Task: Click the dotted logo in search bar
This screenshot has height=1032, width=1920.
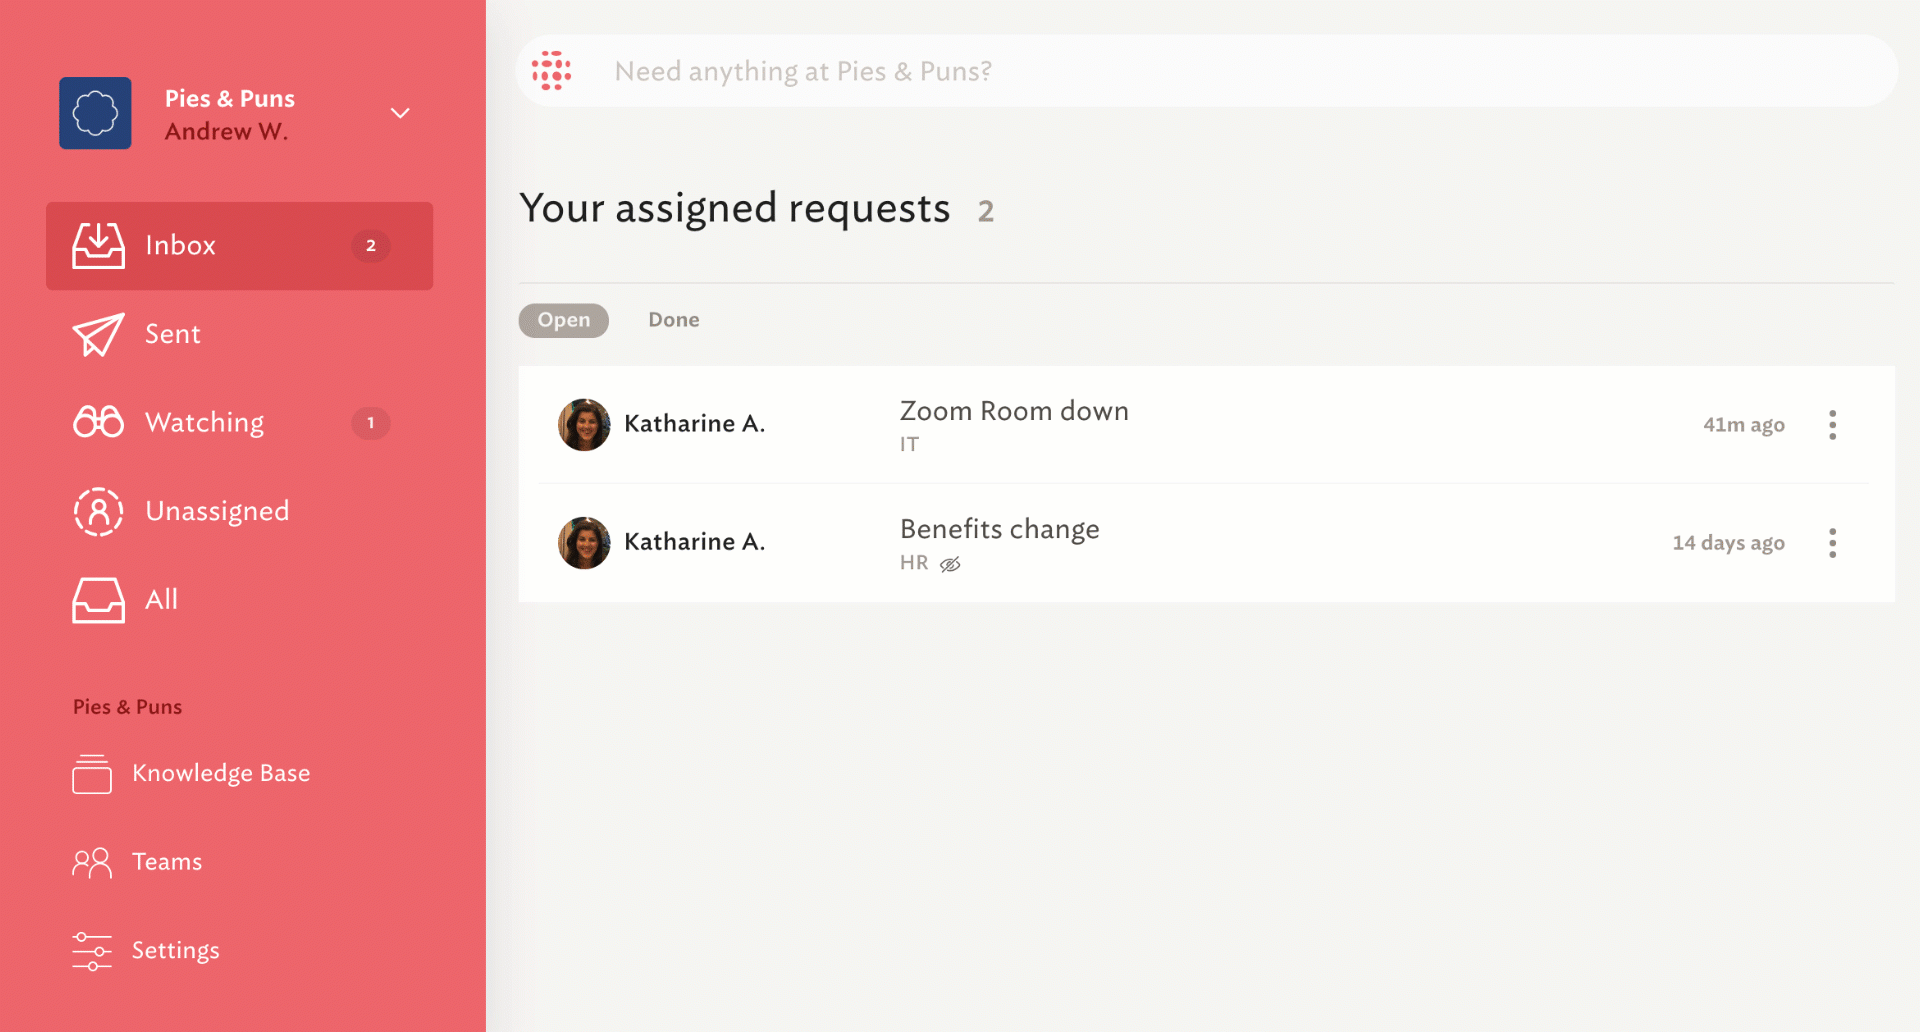Action: [x=551, y=71]
